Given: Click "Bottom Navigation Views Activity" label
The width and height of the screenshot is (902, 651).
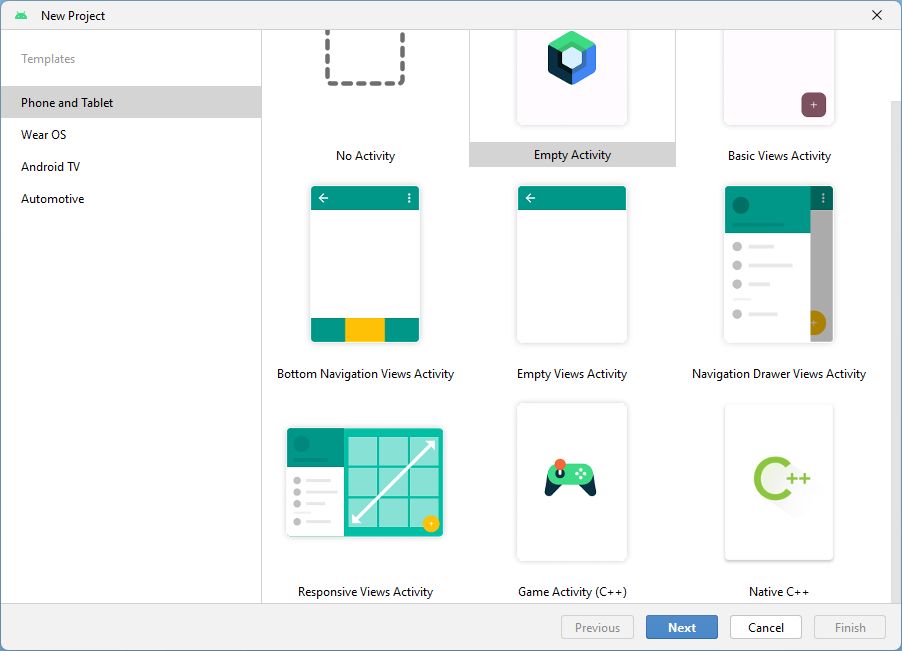Looking at the screenshot, I should (x=365, y=374).
